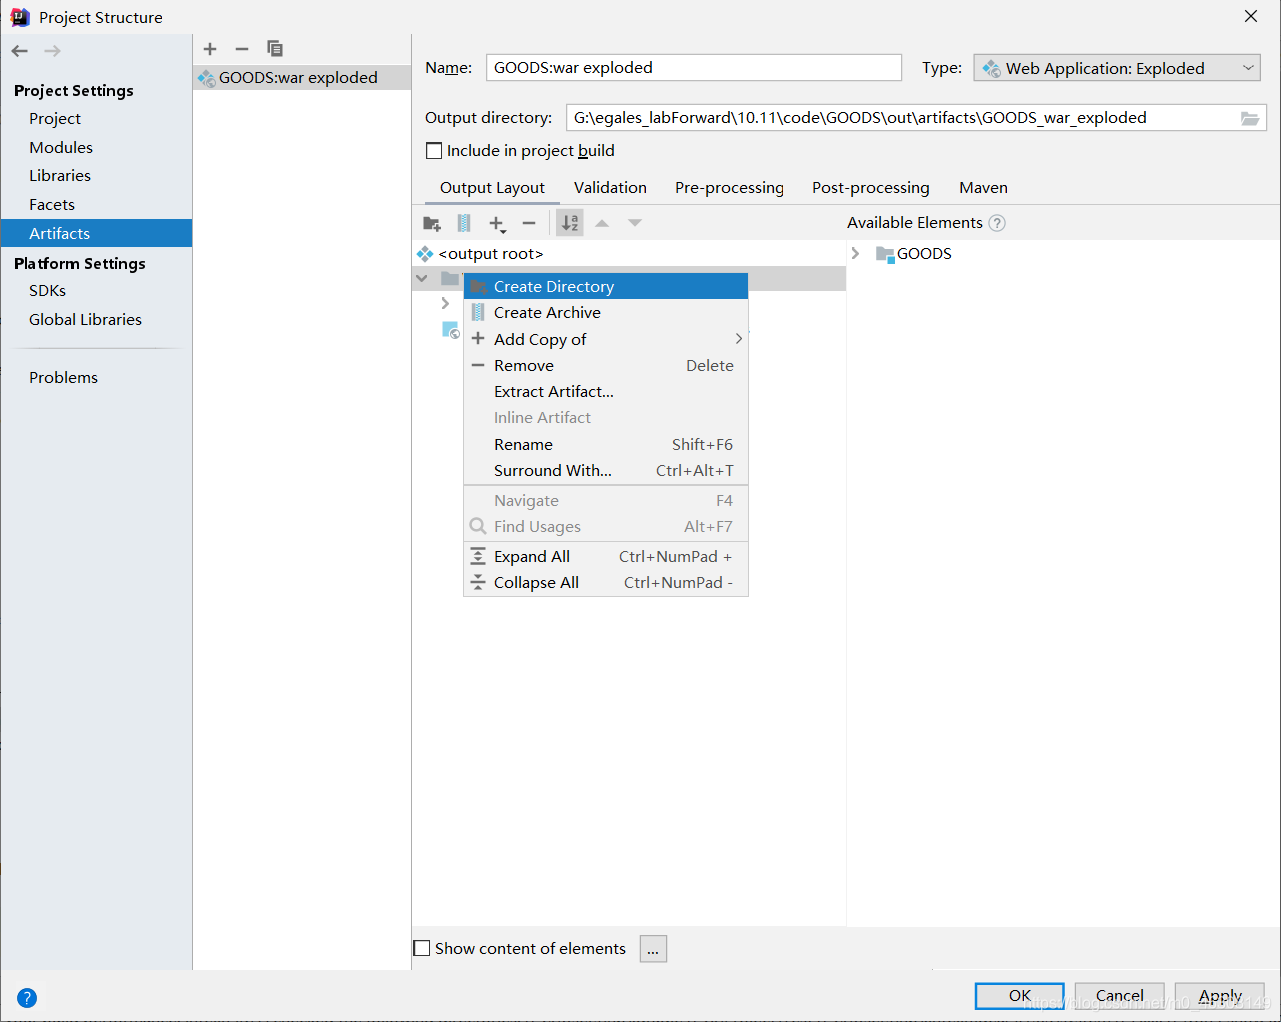Select GOODS:war exploded artifact in list
1281x1022 pixels.
pos(302,78)
